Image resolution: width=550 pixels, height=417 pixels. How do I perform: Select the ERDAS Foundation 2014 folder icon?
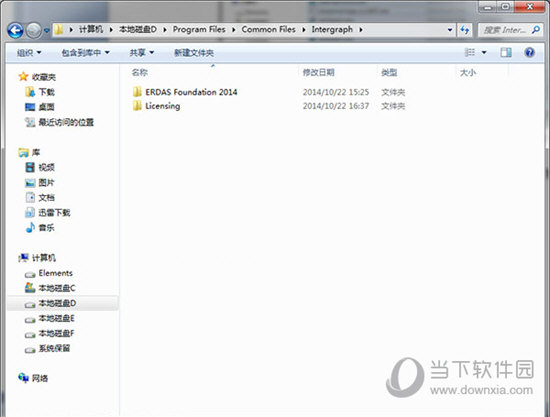[137, 92]
